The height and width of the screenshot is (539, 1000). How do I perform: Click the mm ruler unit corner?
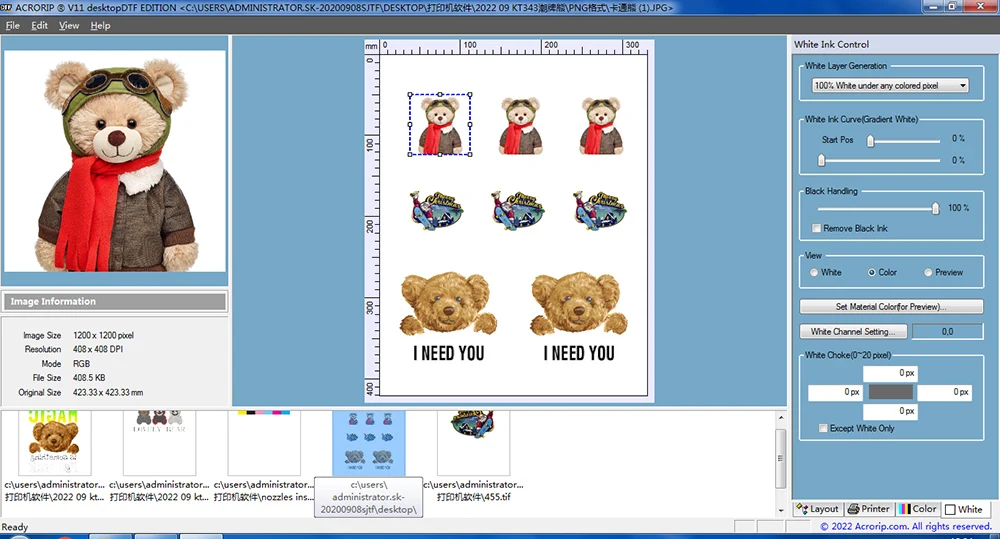tap(371, 46)
